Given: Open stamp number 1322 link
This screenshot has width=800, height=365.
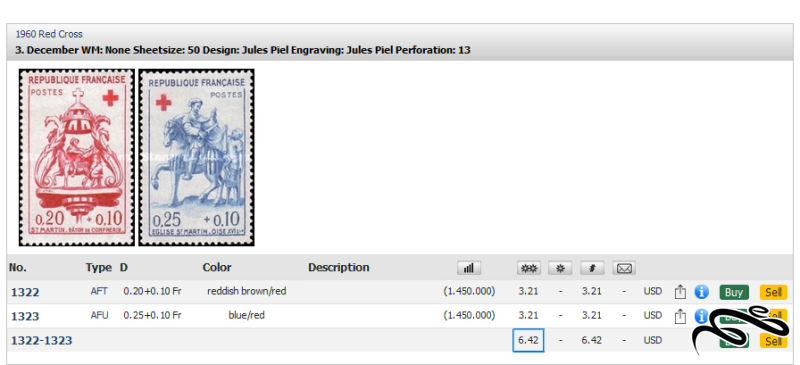Looking at the screenshot, I should (25, 292).
